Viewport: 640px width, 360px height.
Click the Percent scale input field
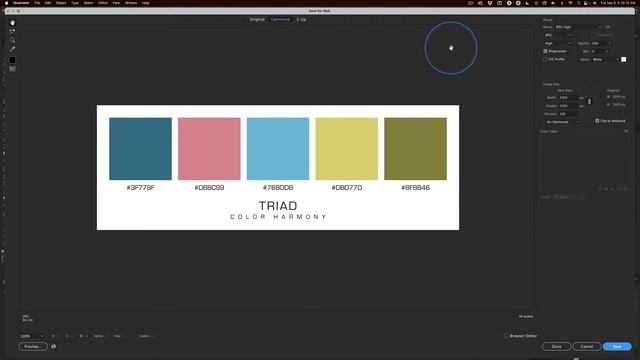tap(568, 114)
